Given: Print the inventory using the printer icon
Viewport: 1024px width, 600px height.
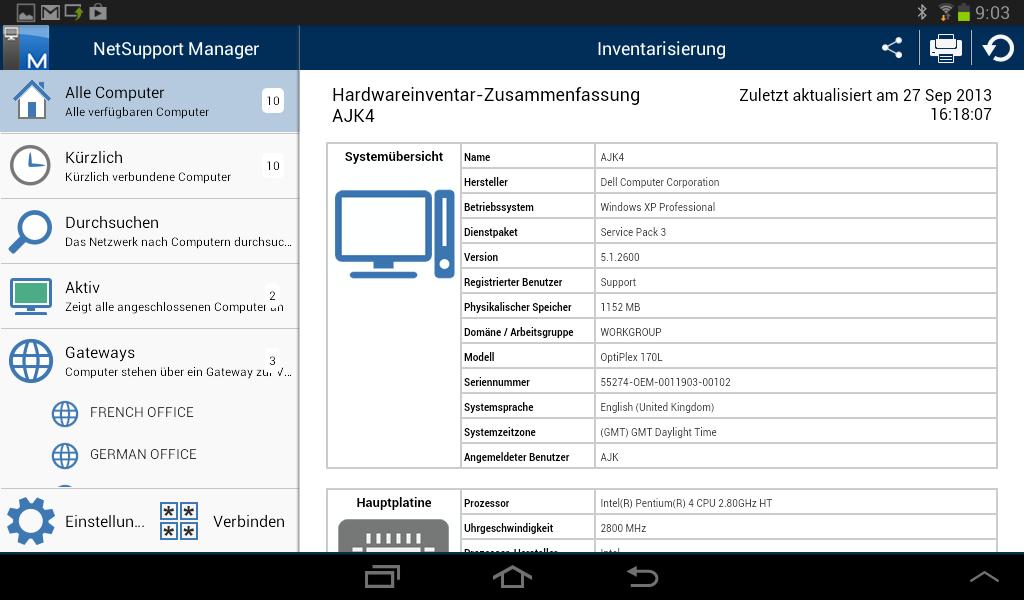Looking at the screenshot, I should click(x=946, y=48).
